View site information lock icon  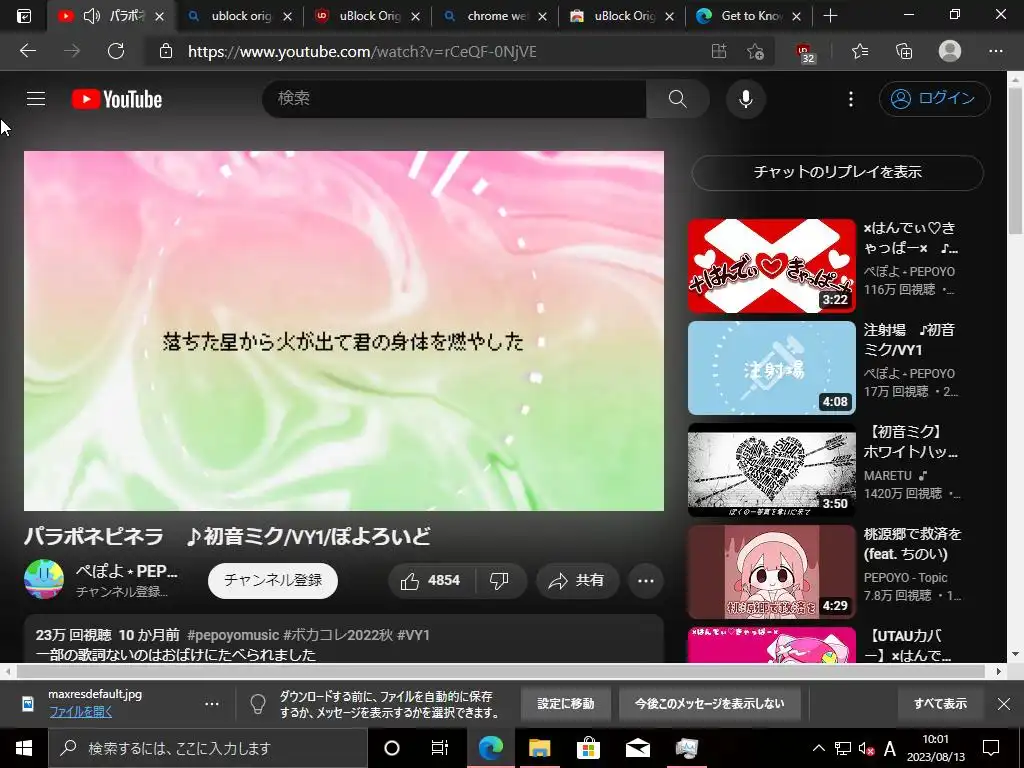point(166,51)
